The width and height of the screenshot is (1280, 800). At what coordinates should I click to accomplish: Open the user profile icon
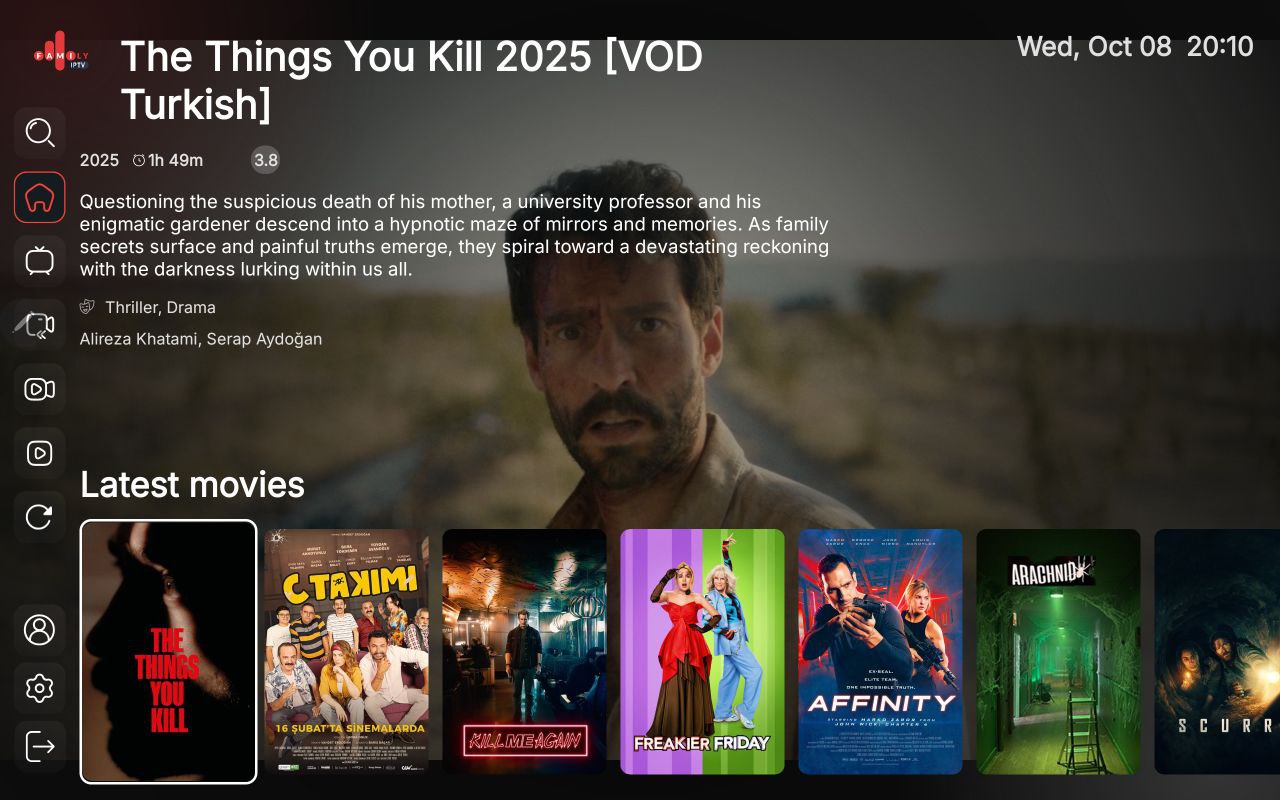(x=40, y=630)
